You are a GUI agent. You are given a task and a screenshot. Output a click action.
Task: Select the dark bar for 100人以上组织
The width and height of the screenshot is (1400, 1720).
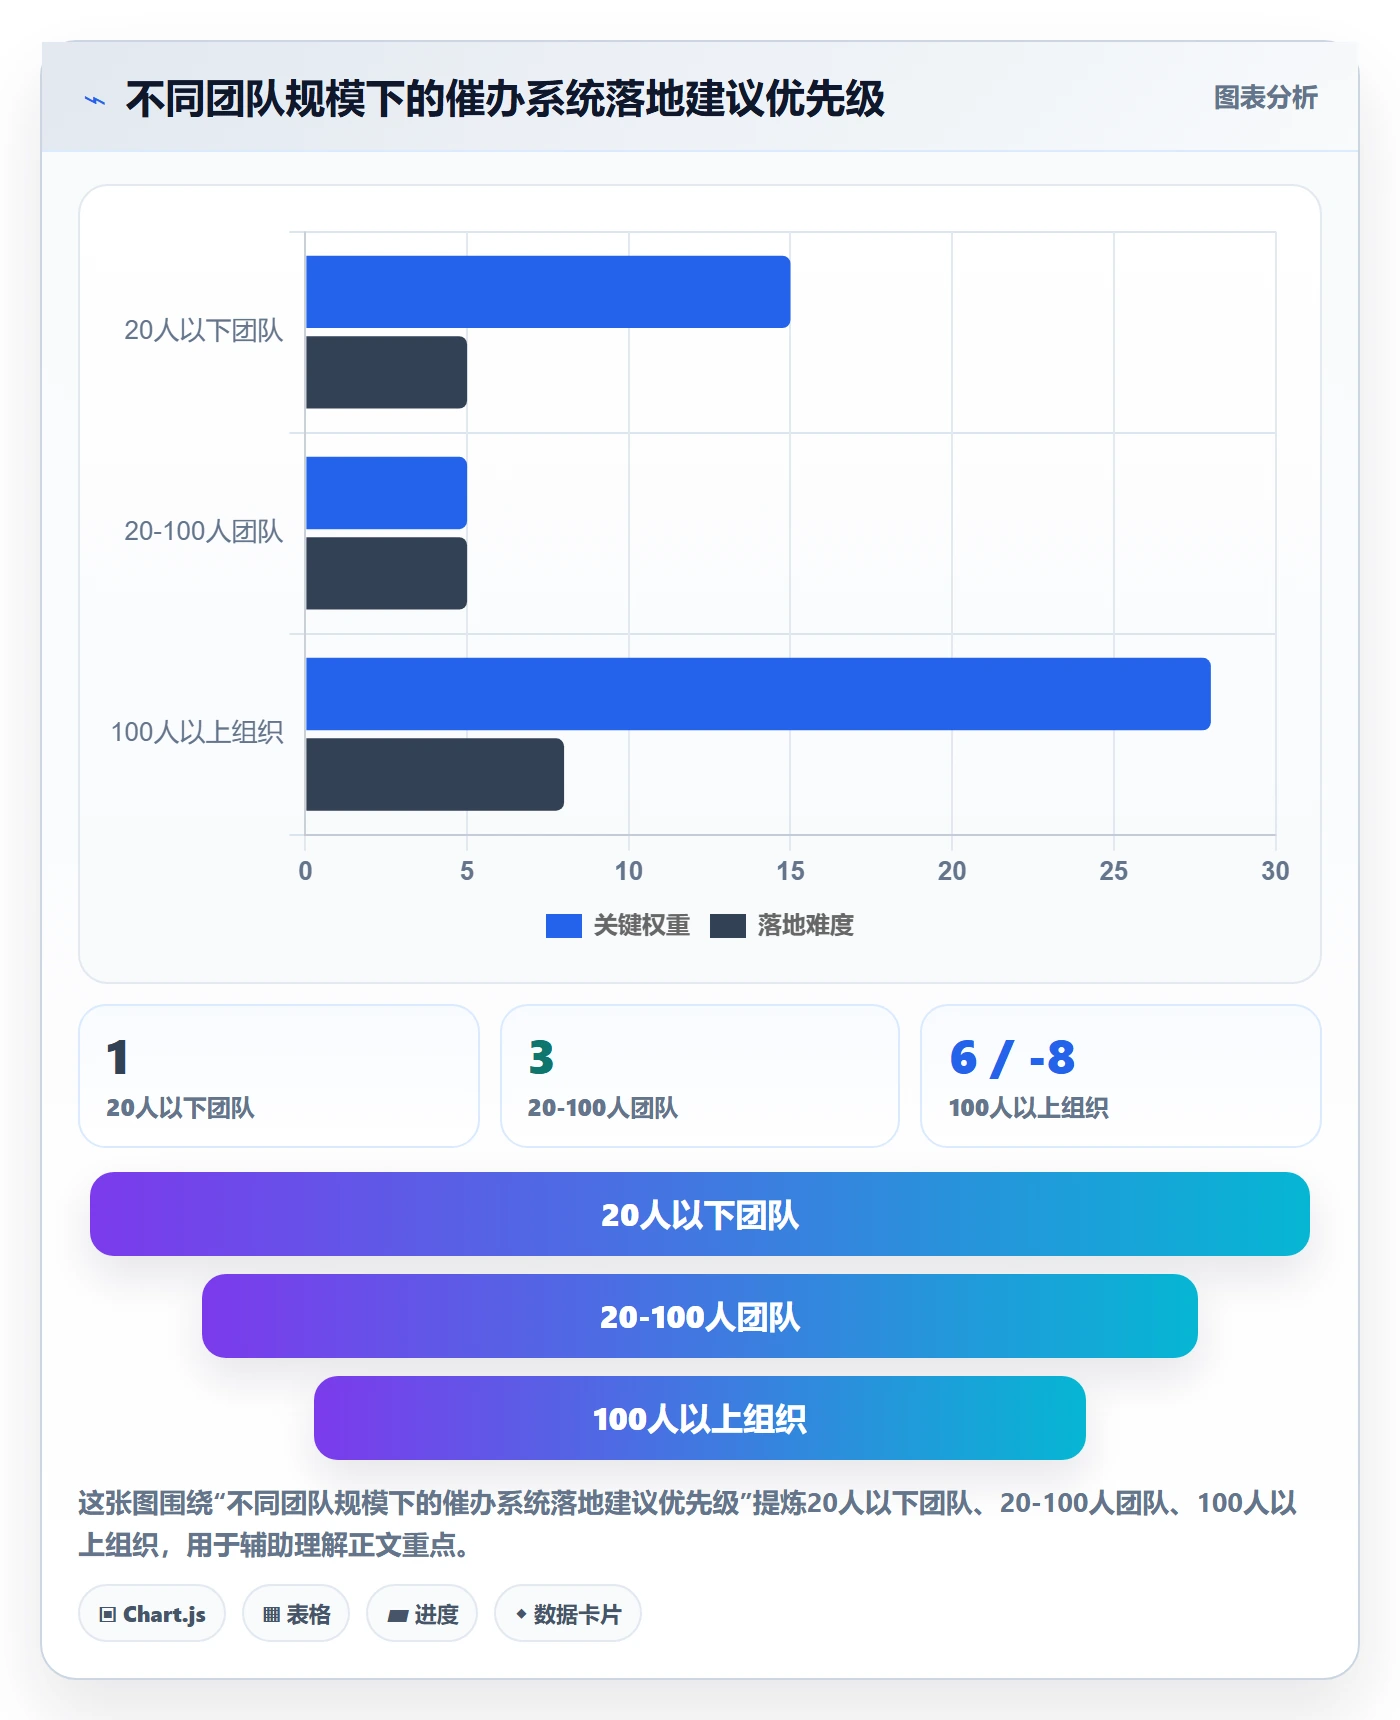pyautogui.click(x=435, y=774)
